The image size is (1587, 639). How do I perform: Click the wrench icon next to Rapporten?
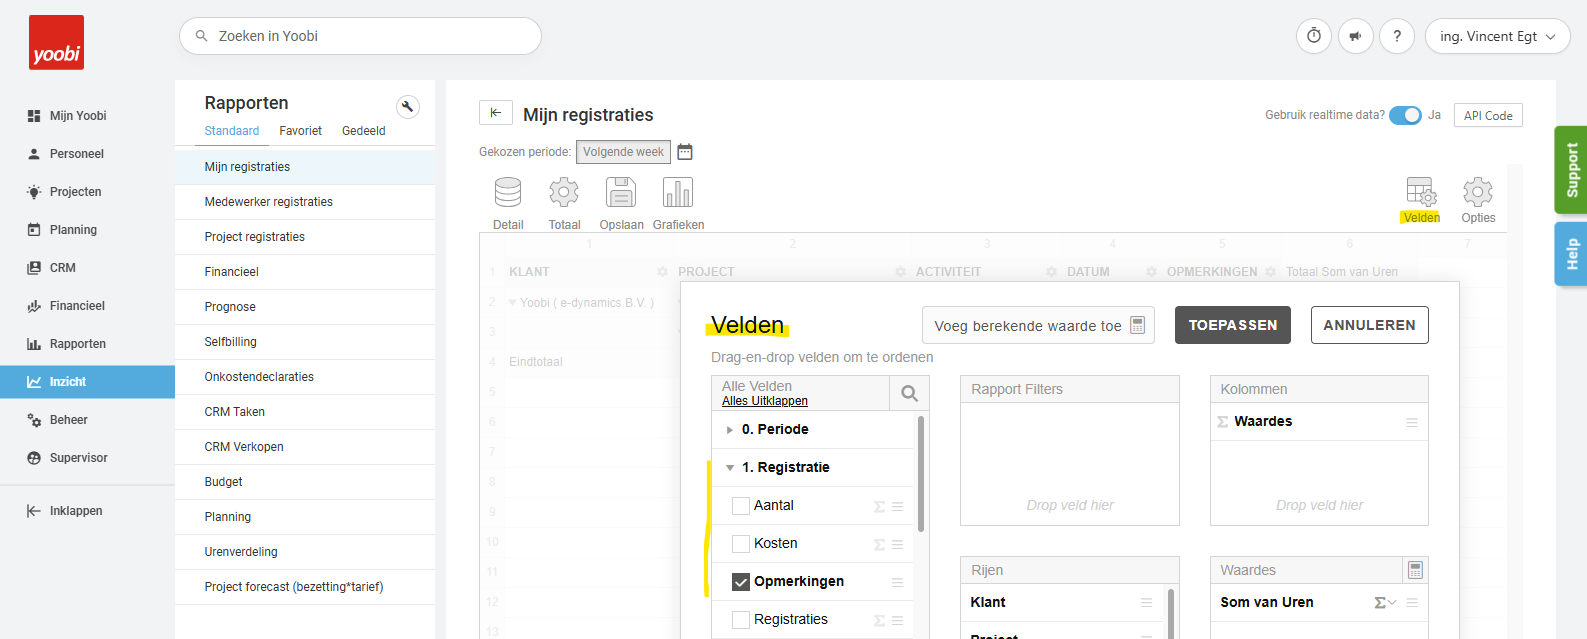point(407,107)
